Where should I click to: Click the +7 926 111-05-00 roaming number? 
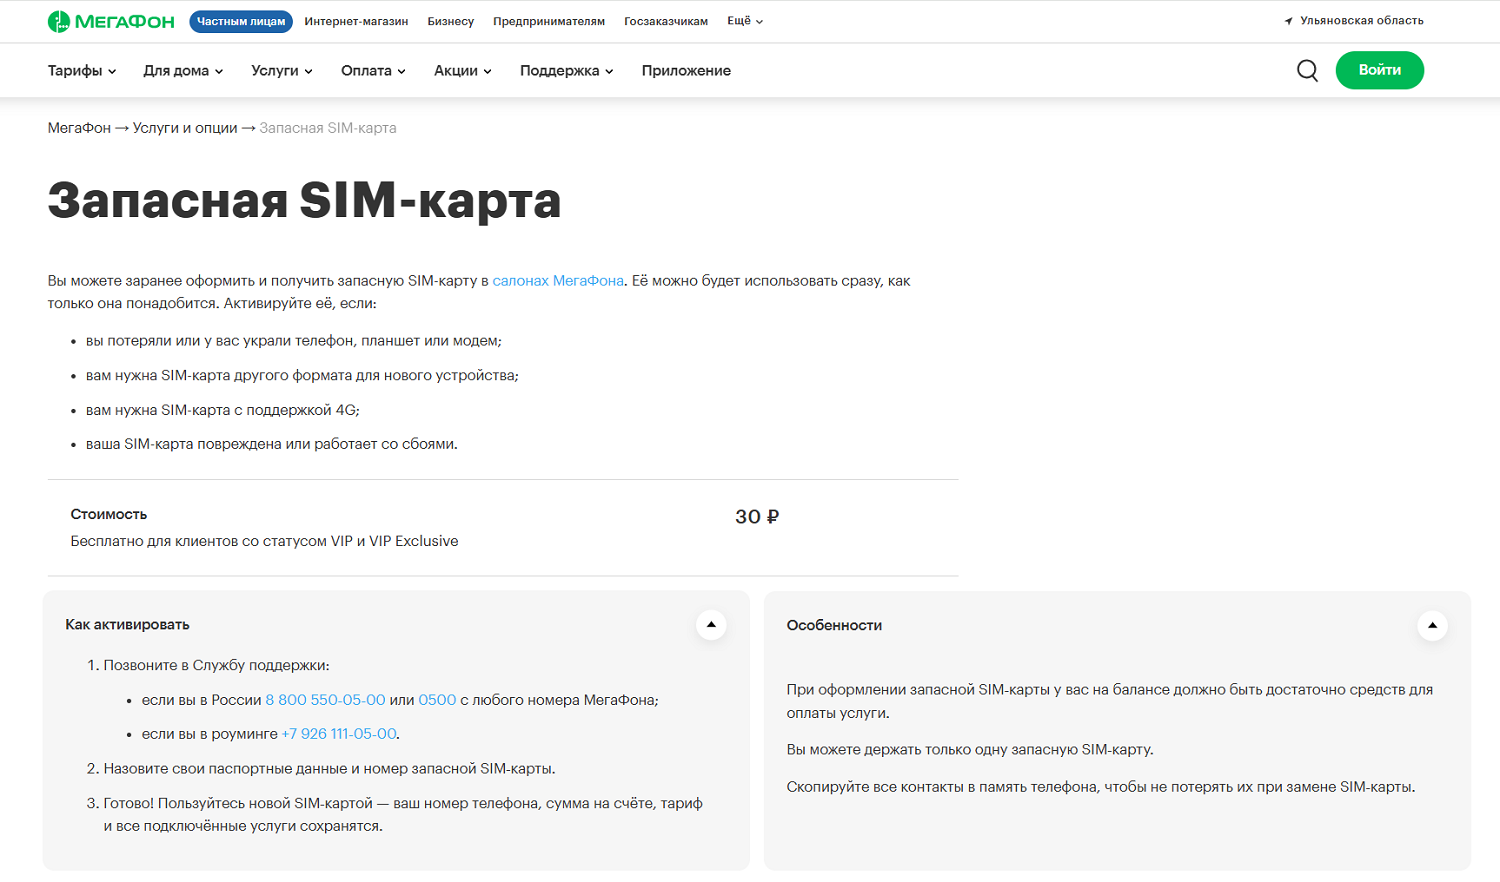point(339,734)
